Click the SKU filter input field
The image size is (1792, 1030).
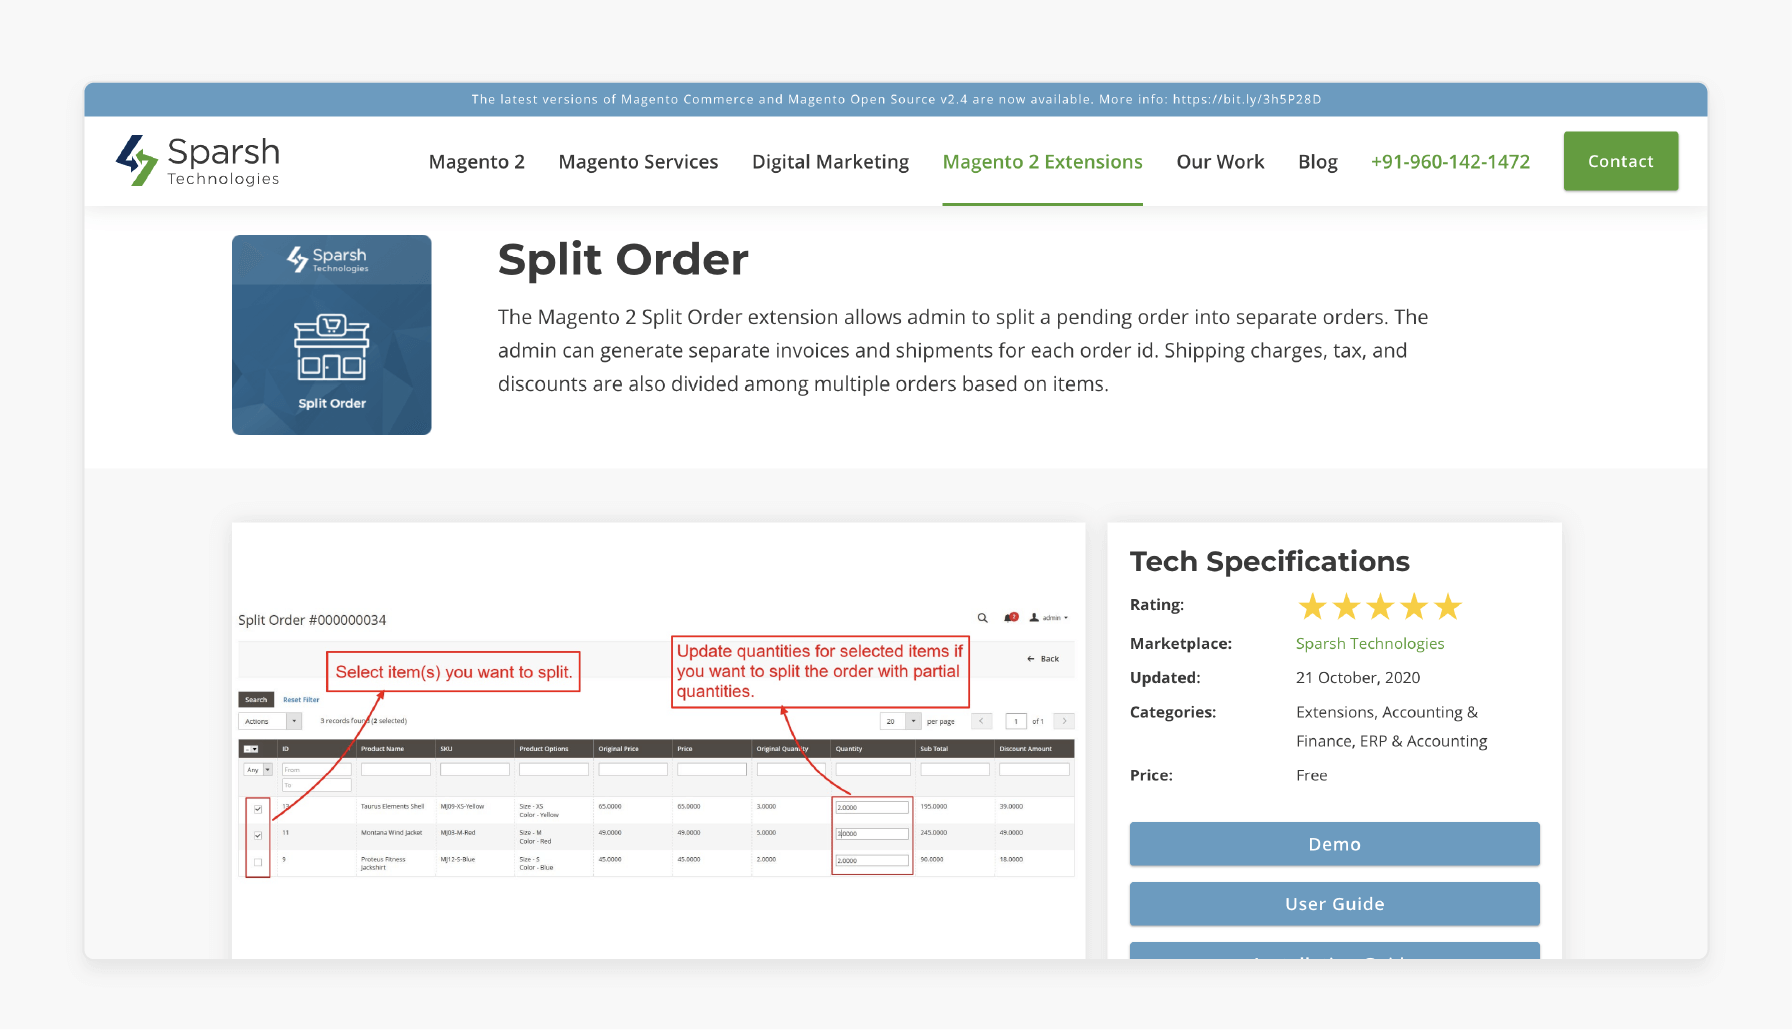tap(475, 770)
